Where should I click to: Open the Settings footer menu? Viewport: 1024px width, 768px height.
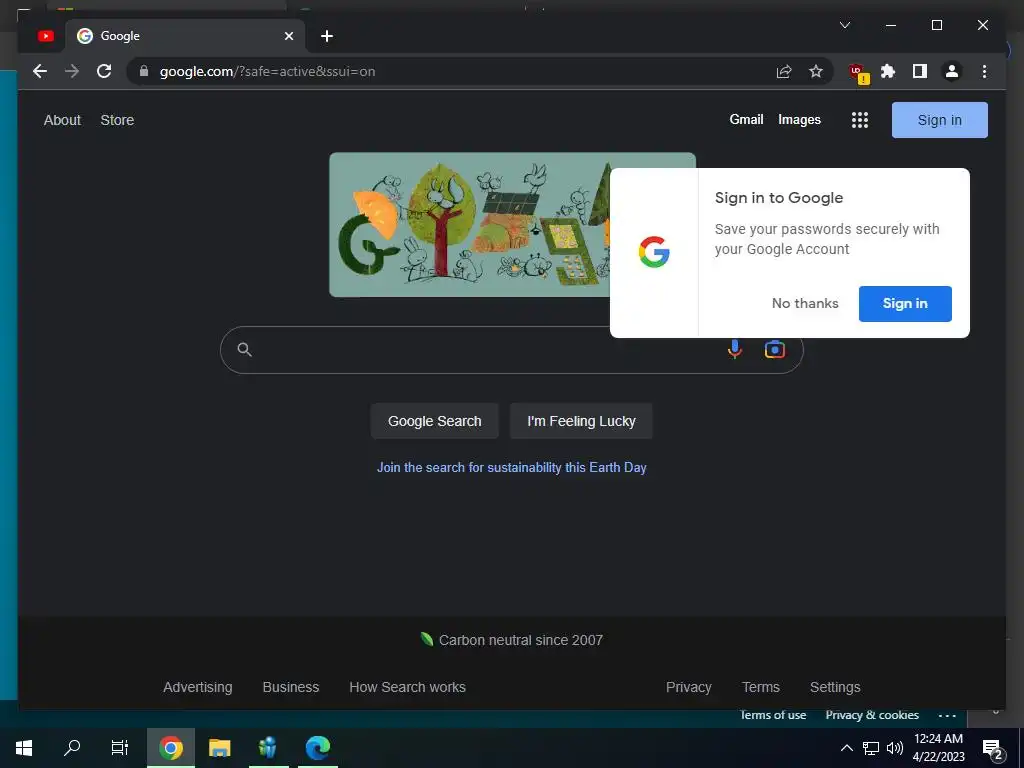pyautogui.click(x=835, y=687)
